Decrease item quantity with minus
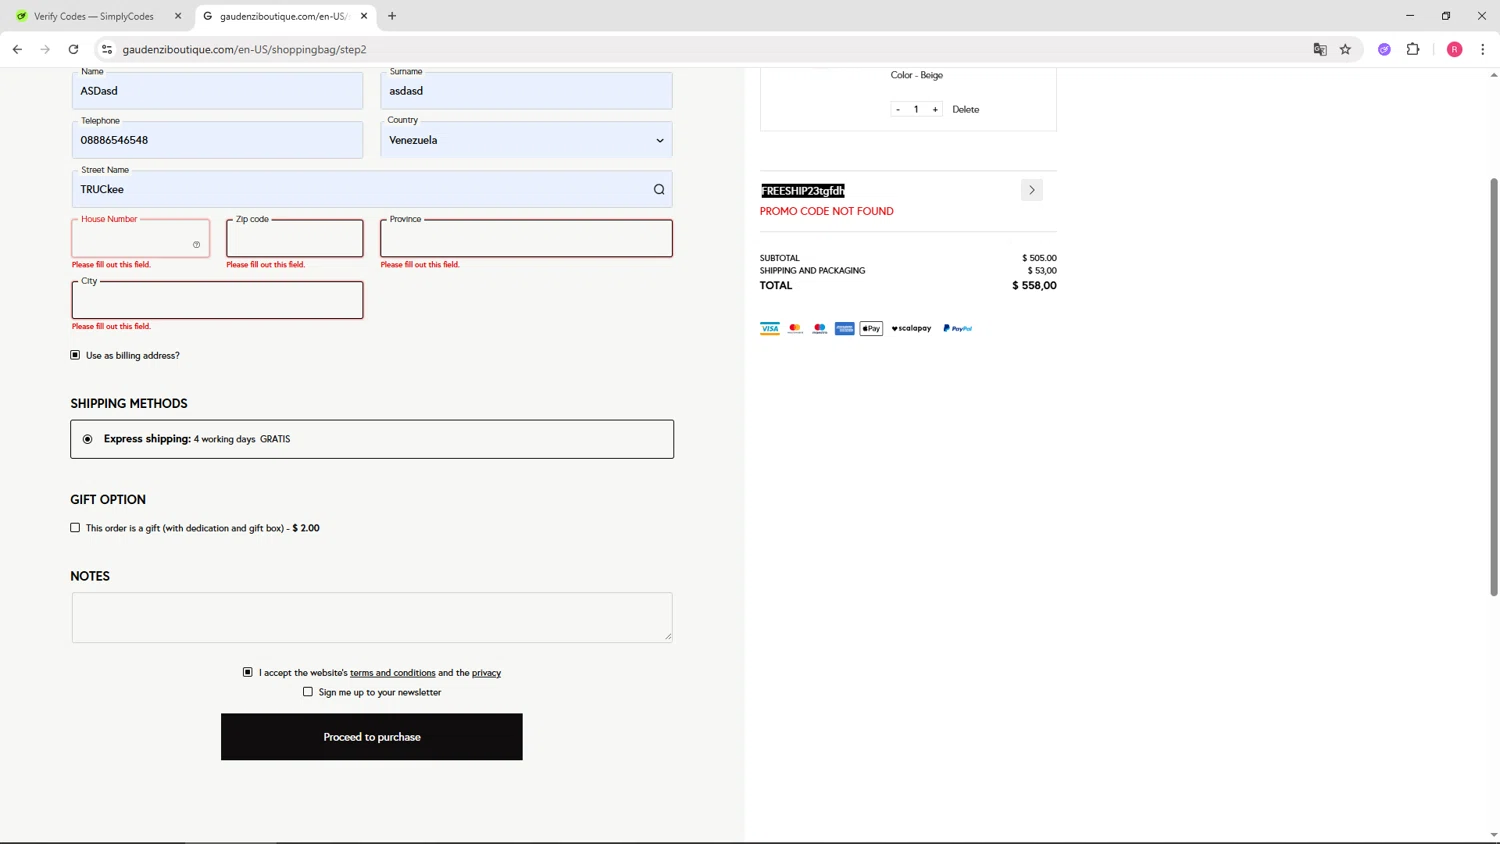Screen dimensions: 1500x844 pyautogui.click(x=898, y=109)
